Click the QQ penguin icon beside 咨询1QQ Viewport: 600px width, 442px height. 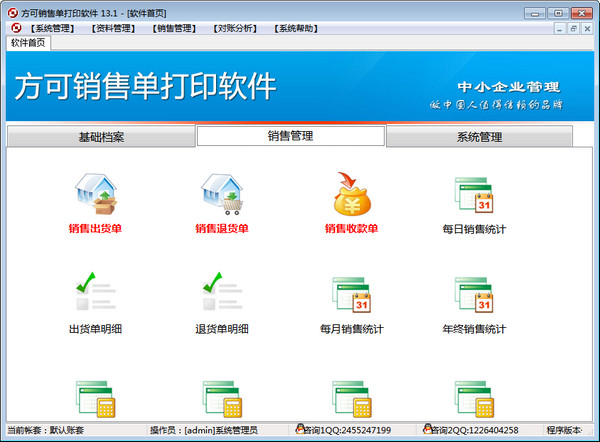click(300, 429)
